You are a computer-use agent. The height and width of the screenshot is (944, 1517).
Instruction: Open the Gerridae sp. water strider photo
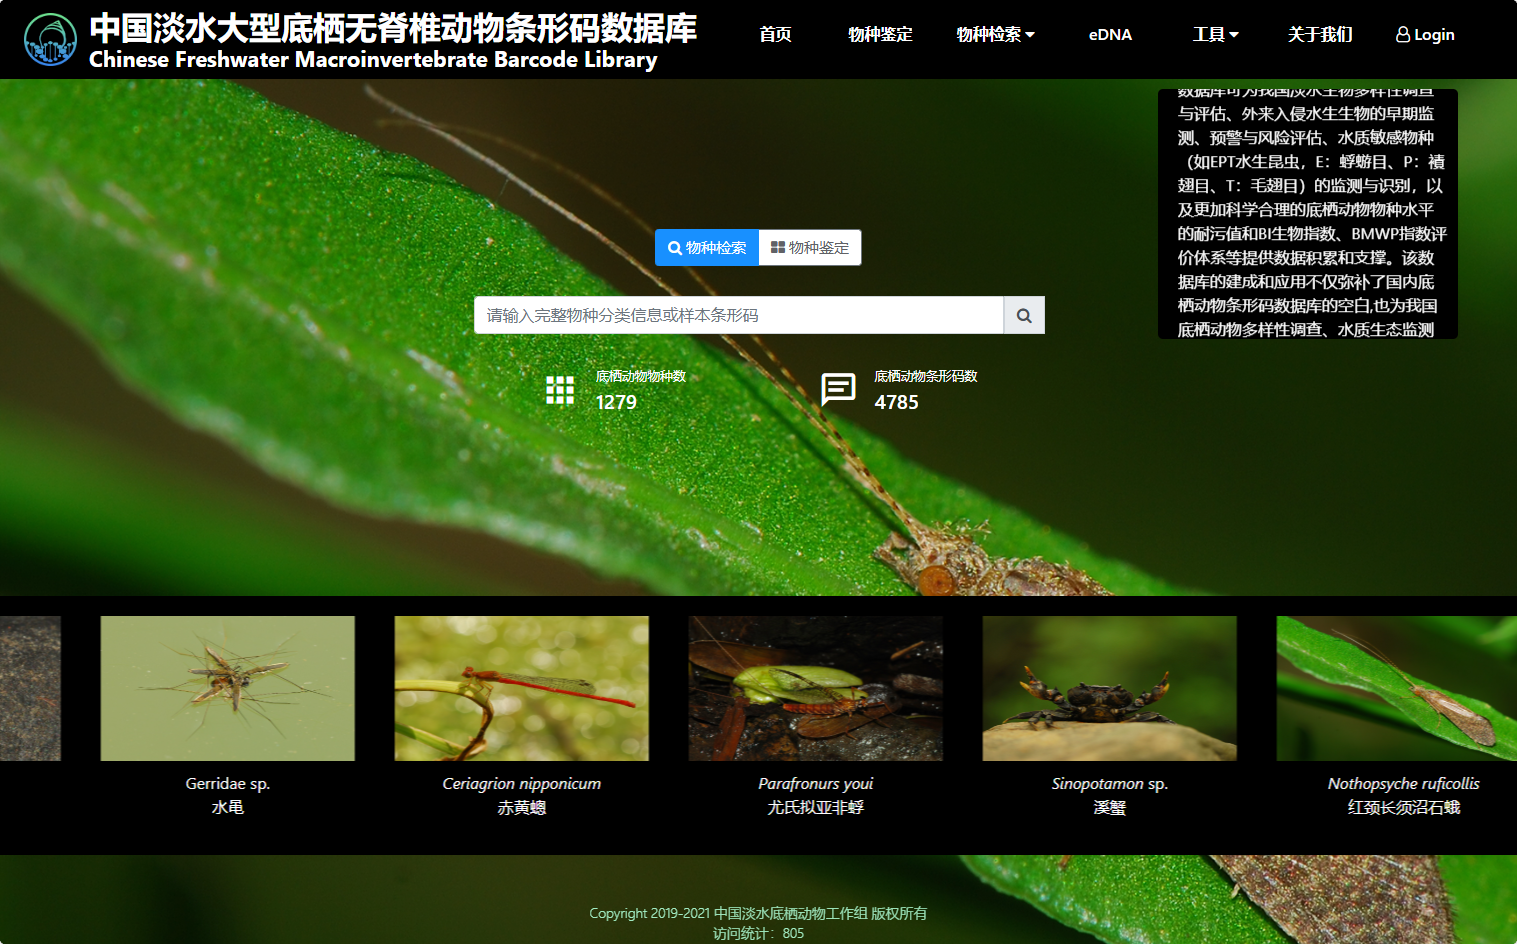point(228,688)
